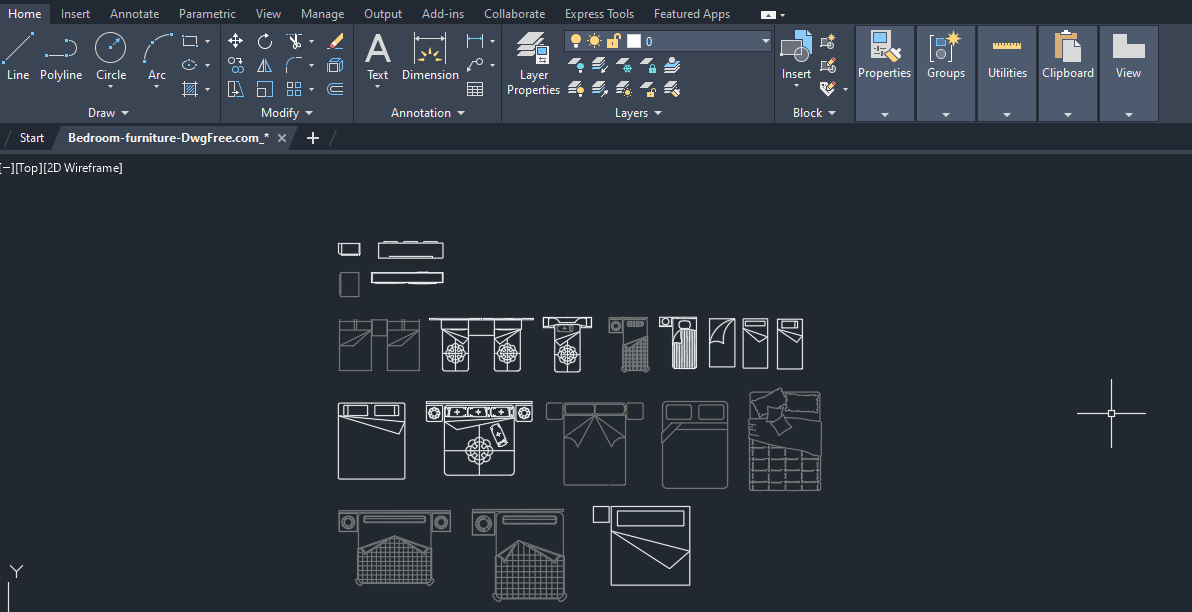This screenshot has width=1192, height=612.
Task: Click the layer Freeze snowflake icon
Action: coord(624,65)
